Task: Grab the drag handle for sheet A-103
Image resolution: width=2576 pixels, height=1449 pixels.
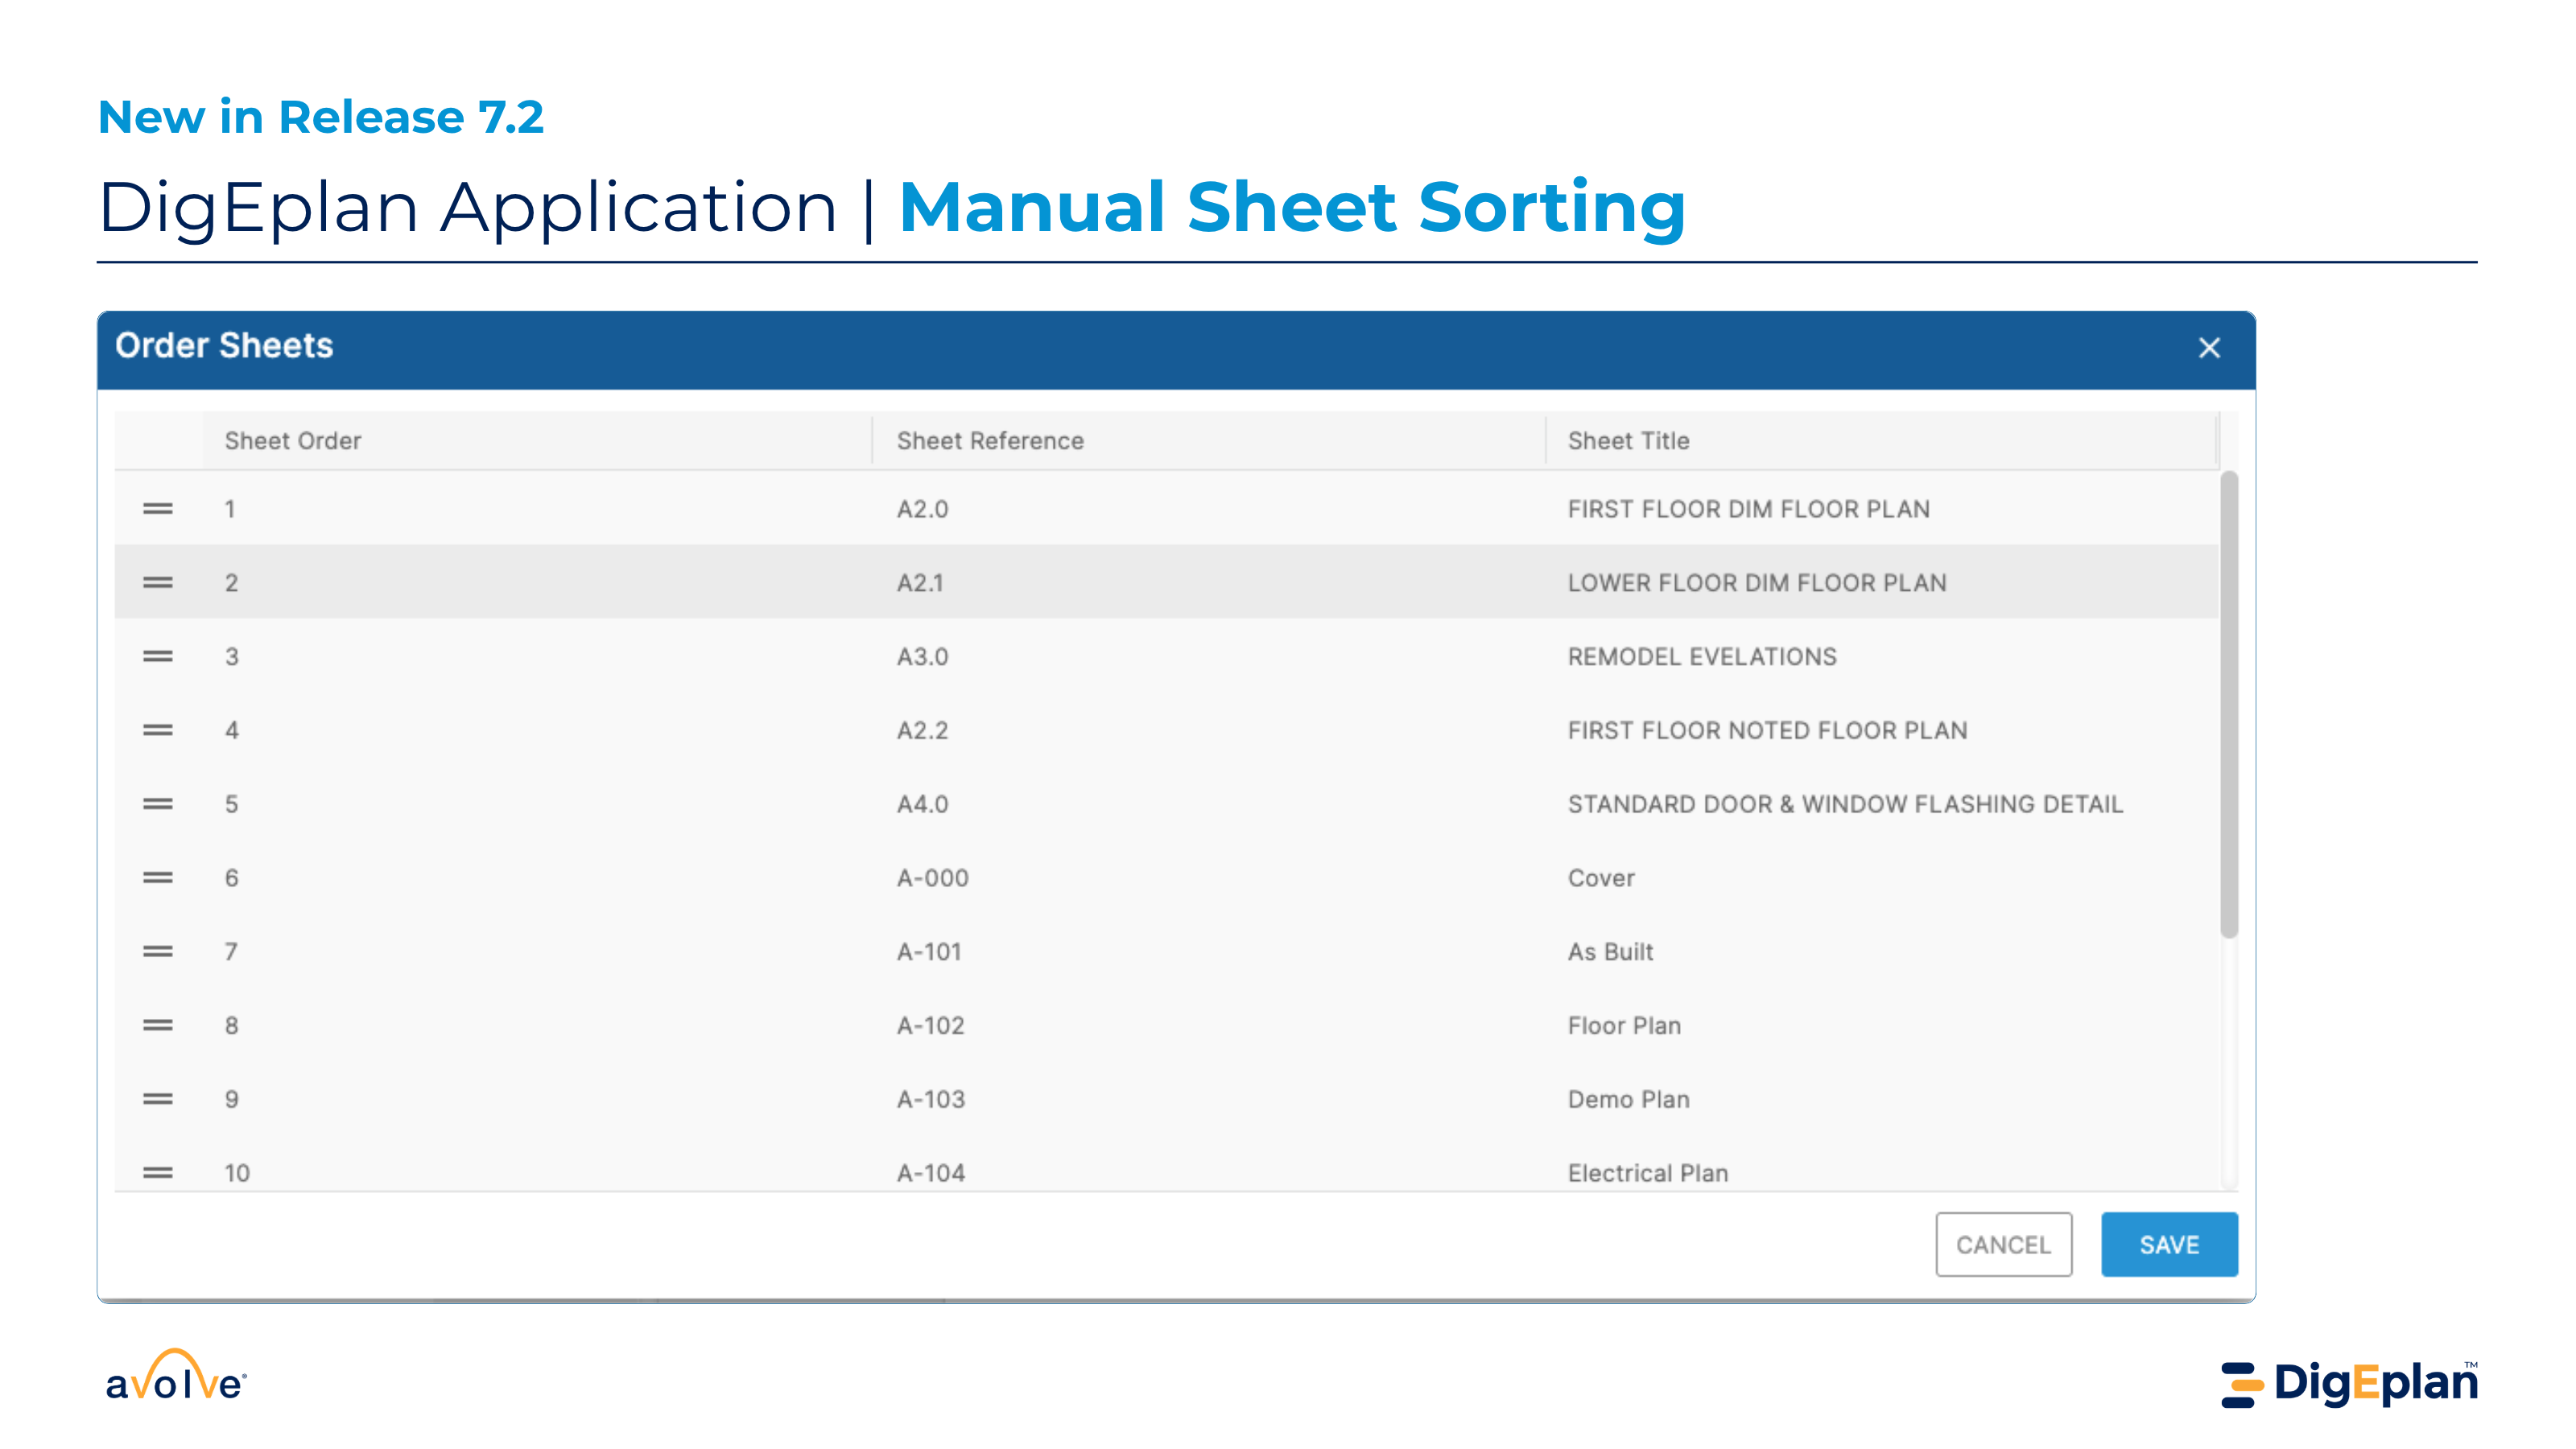Action: pos(158,1100)
